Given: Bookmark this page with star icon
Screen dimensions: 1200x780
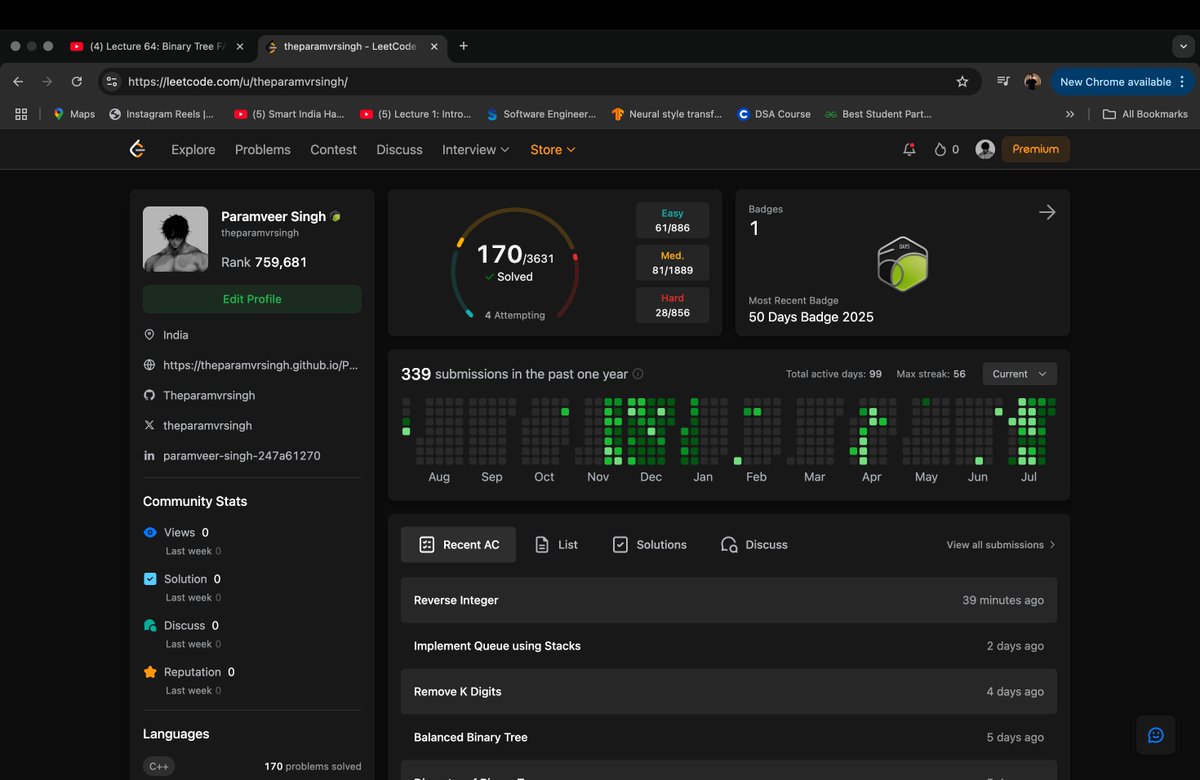Looking at the screenshot, I should point(962,82).
